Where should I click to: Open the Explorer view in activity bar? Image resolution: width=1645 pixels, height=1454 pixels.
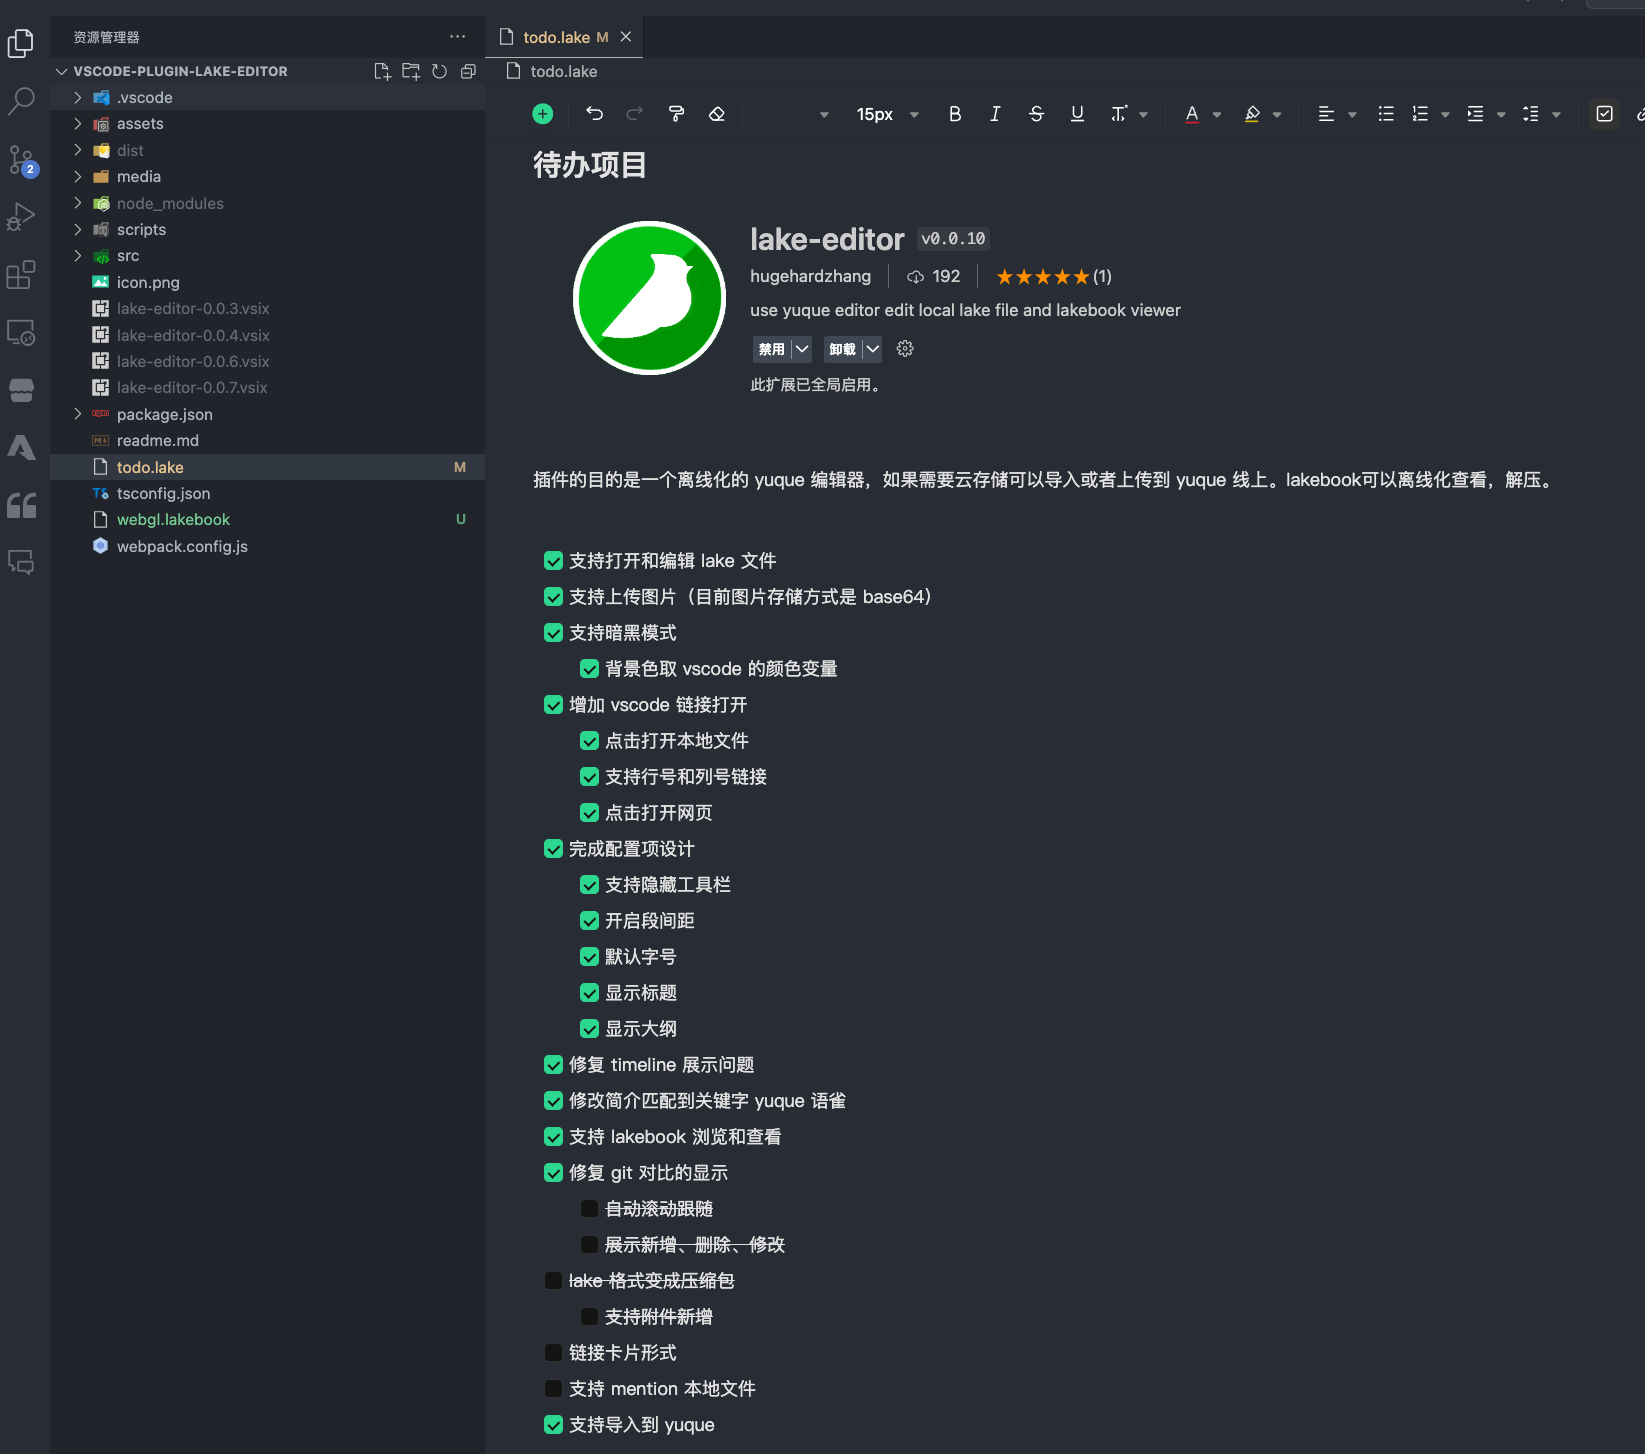tap(21, 42)
